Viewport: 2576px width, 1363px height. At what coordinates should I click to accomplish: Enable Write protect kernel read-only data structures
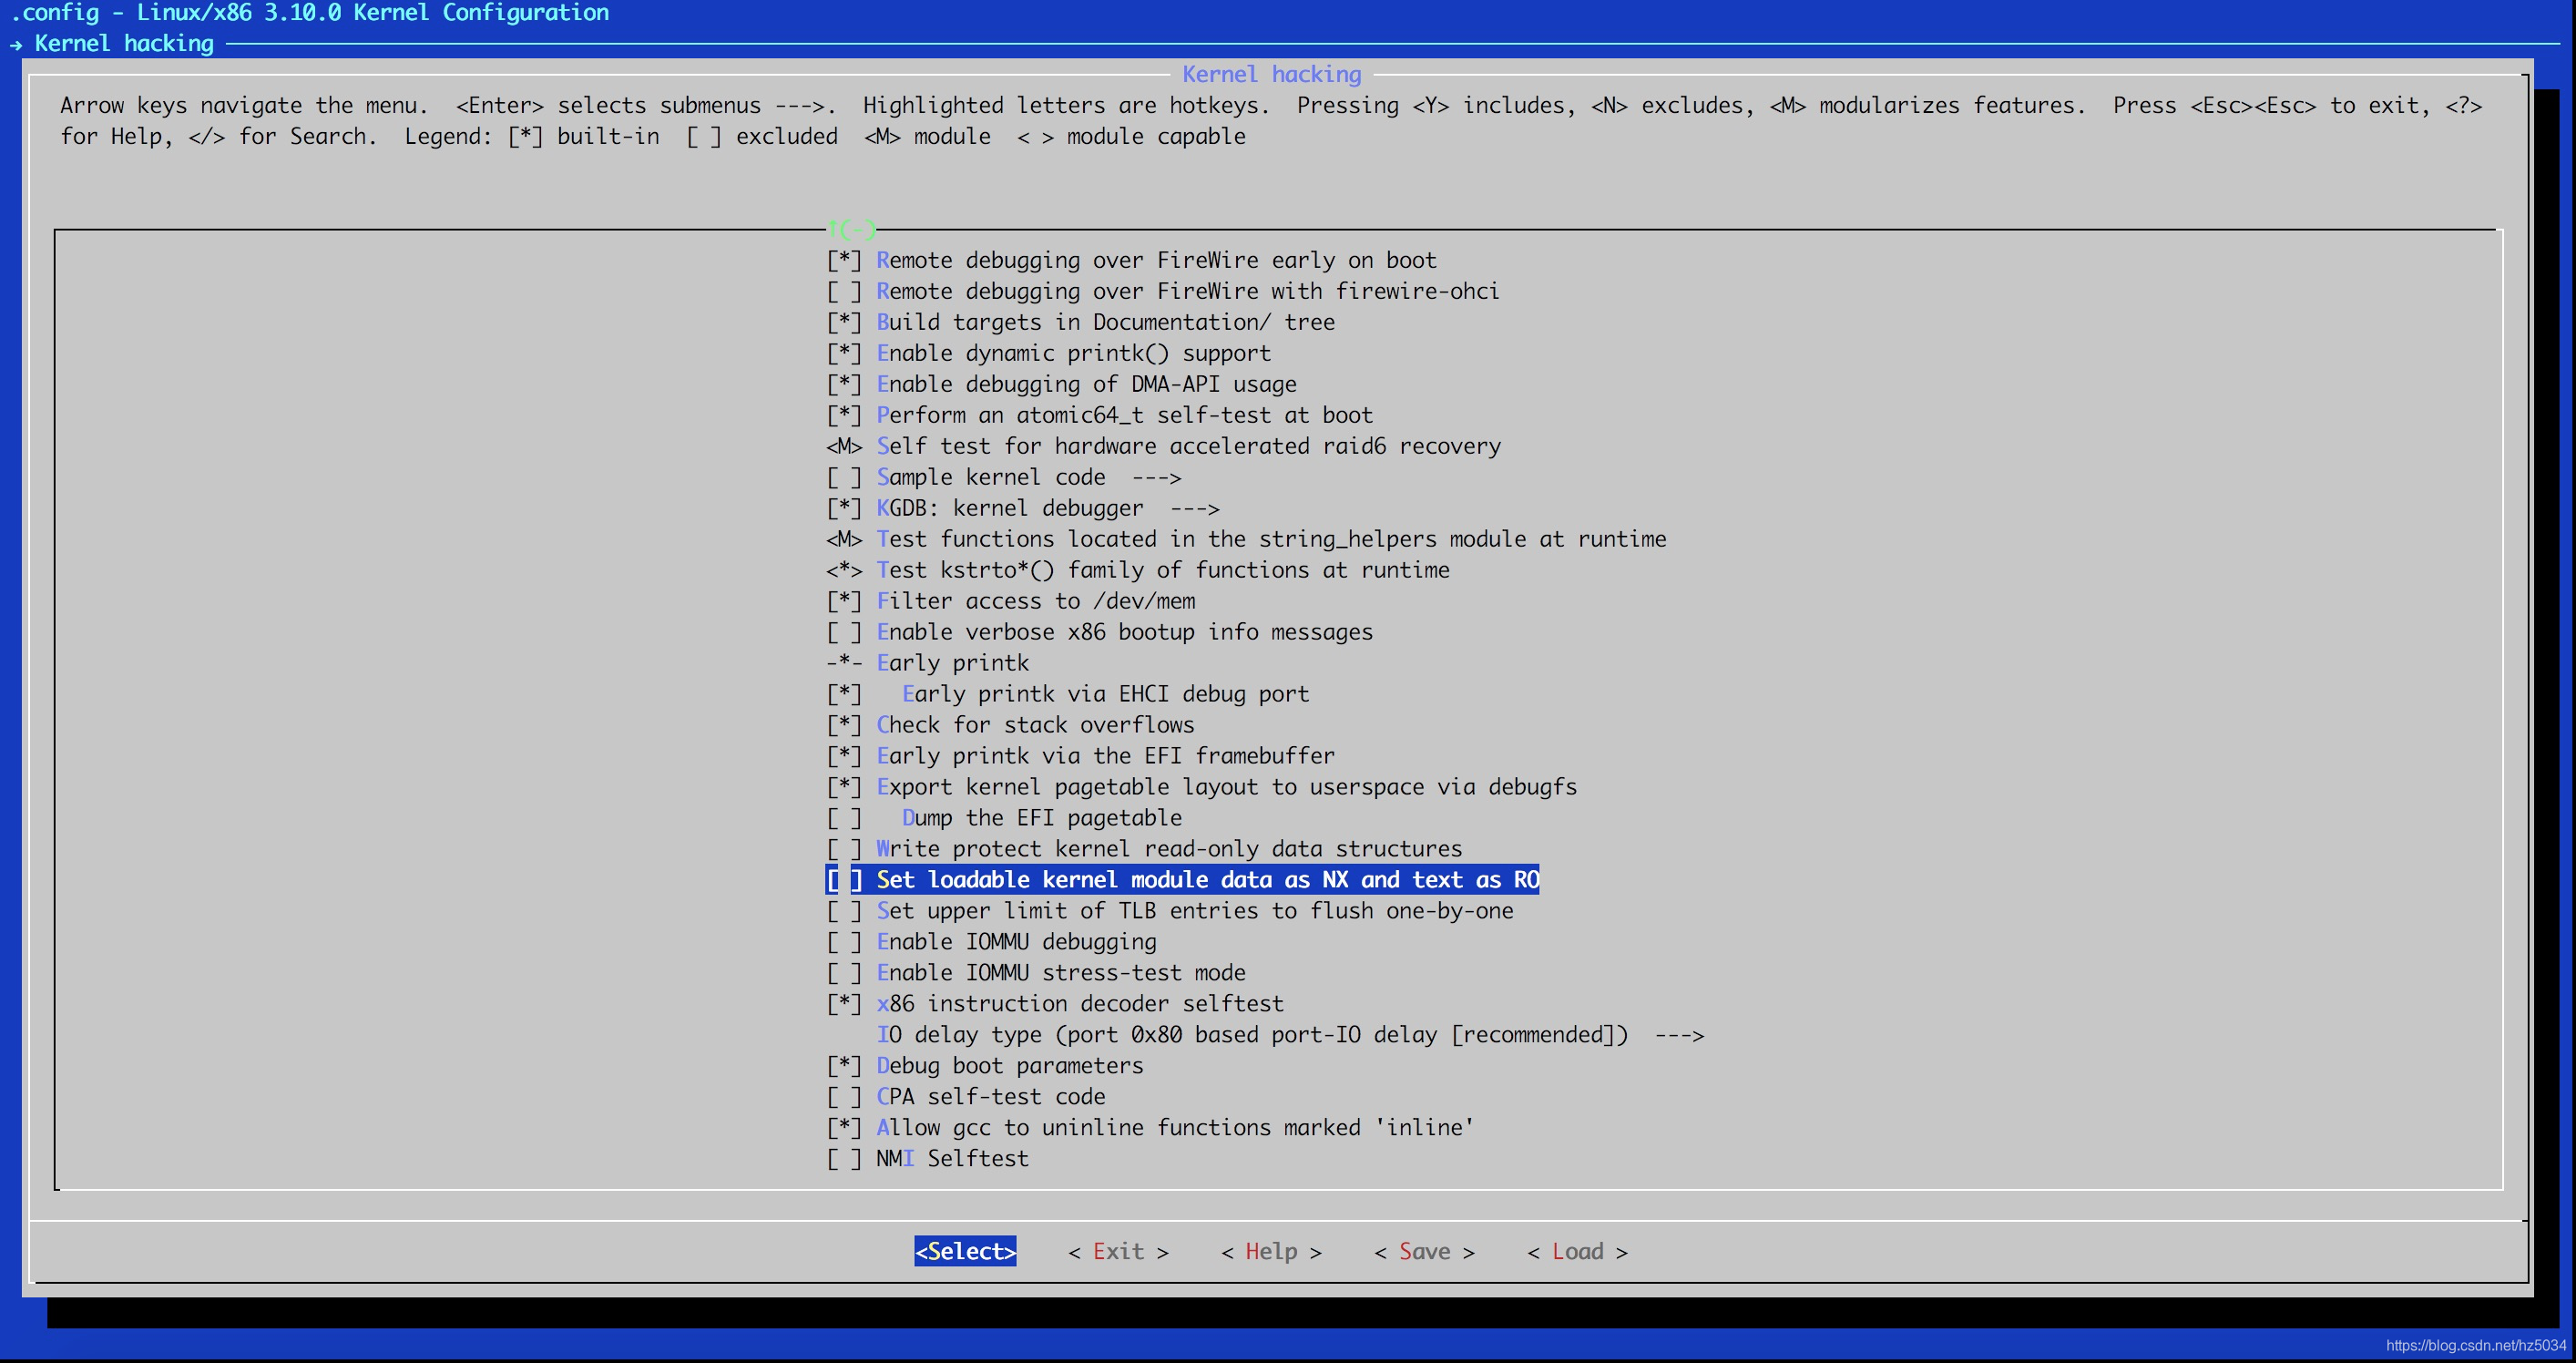[x=843, y=849]
